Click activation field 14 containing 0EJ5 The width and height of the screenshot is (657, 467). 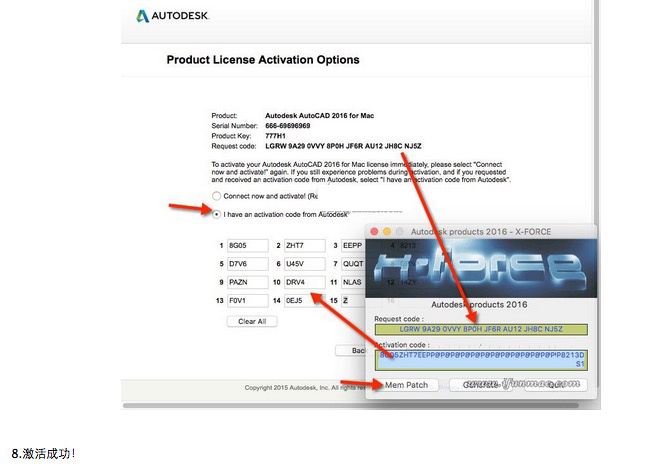pyautogui.click(x=305, y=301)
